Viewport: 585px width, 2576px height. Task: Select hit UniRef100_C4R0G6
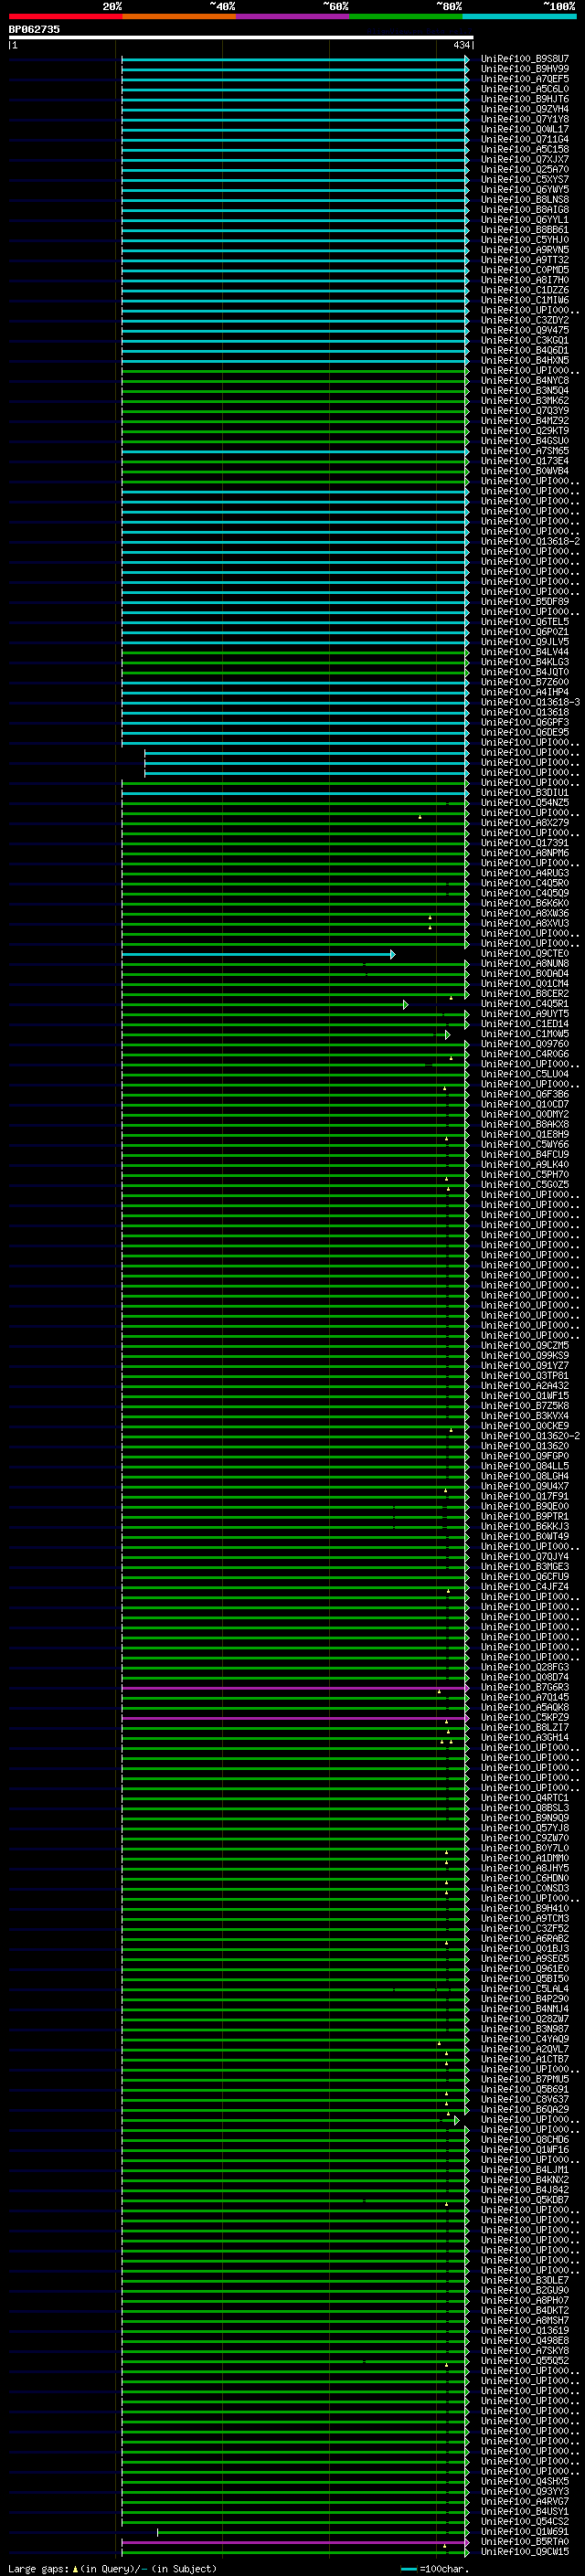tap(525, 1054)
